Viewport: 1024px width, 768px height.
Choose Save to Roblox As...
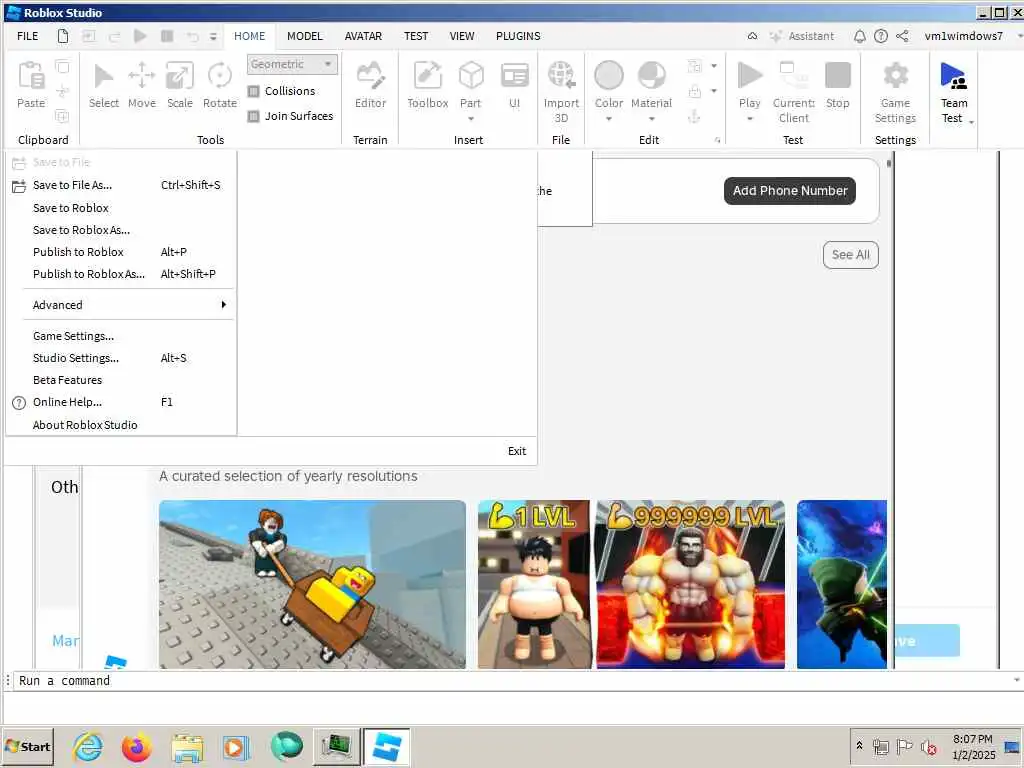tap(121, 230)
